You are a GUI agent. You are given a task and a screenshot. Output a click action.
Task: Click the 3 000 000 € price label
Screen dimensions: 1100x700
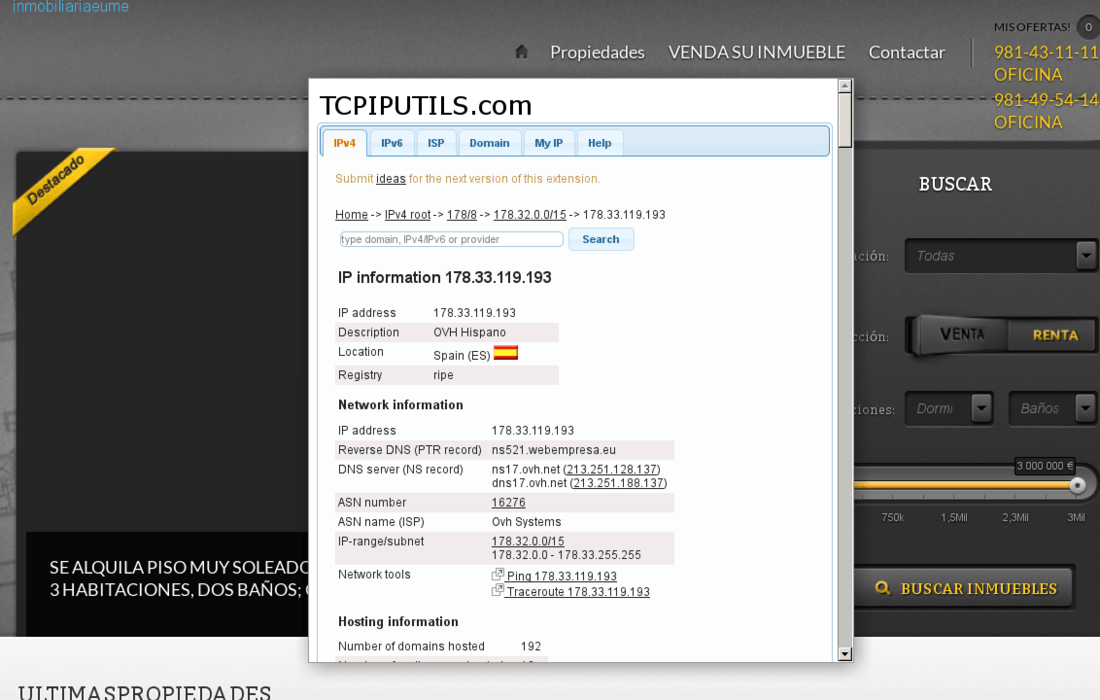point(1045,466)
